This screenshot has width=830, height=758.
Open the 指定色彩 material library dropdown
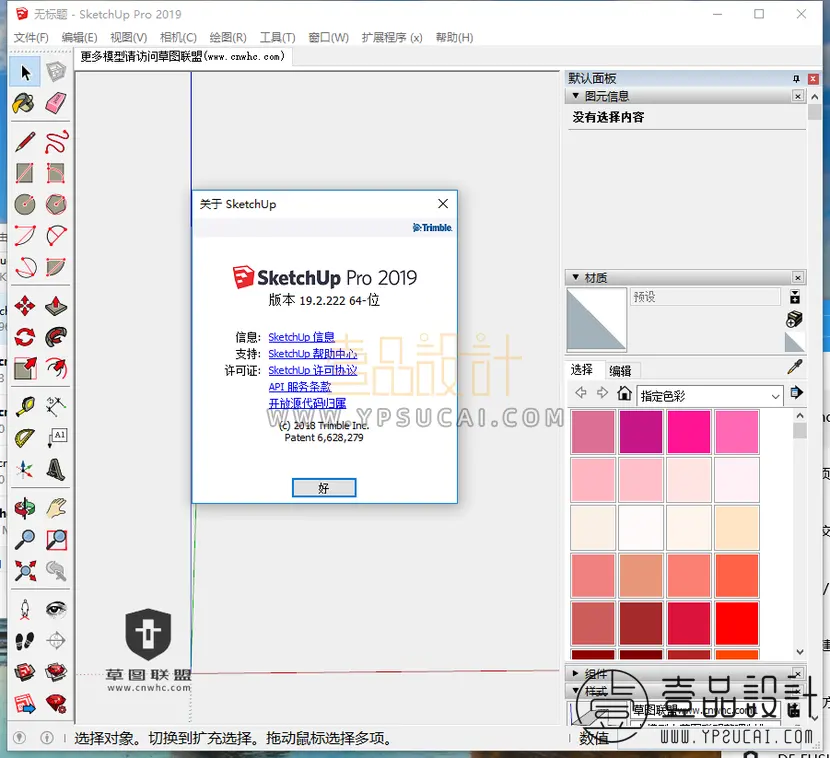pyautogui.click(x=709, y=396)
